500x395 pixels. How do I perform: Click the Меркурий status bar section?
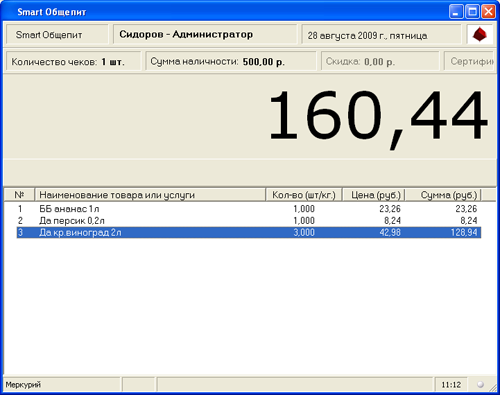click(62, 384)
